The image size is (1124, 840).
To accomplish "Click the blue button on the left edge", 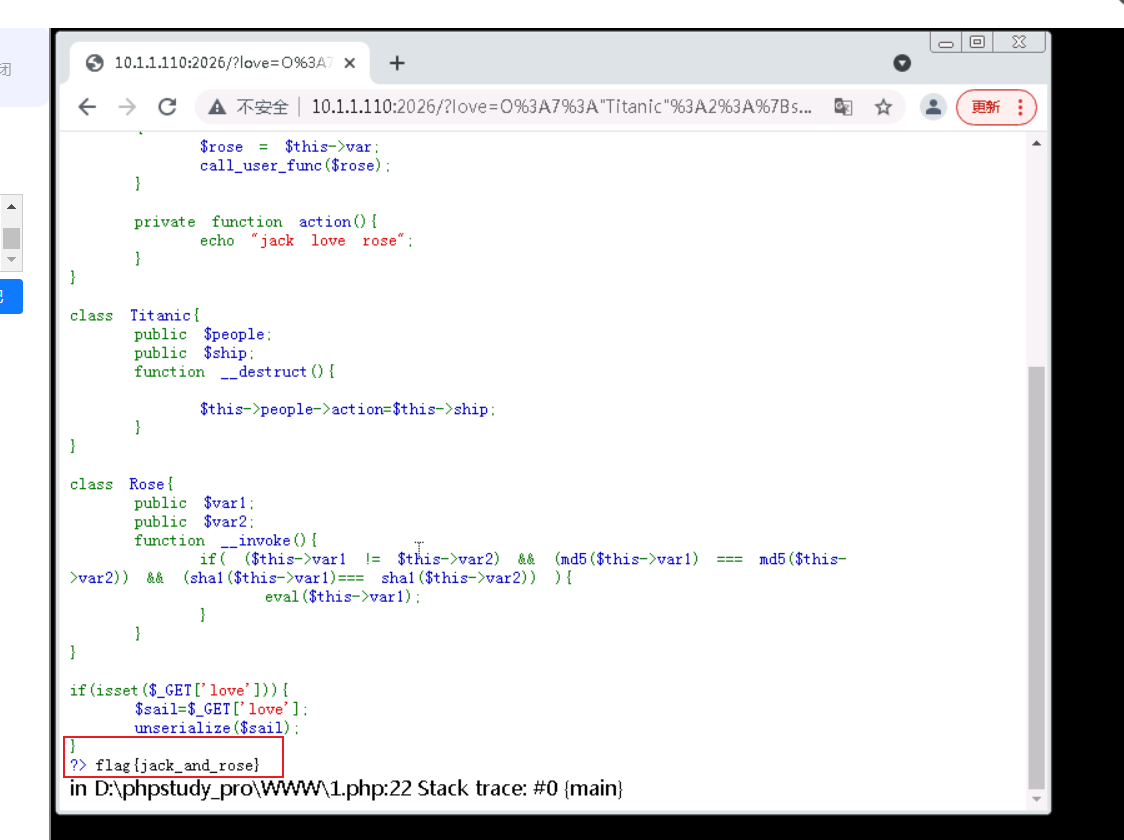I will 13,296.
